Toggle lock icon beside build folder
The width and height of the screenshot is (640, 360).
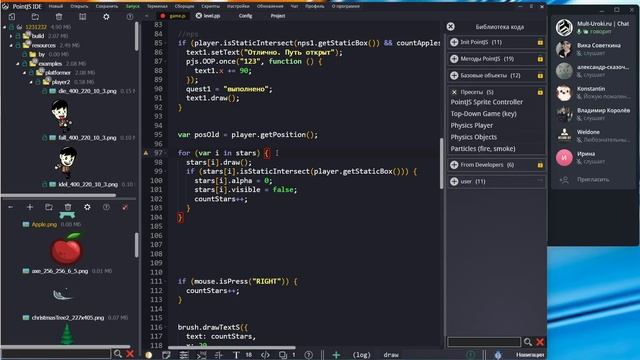(18, 36)
